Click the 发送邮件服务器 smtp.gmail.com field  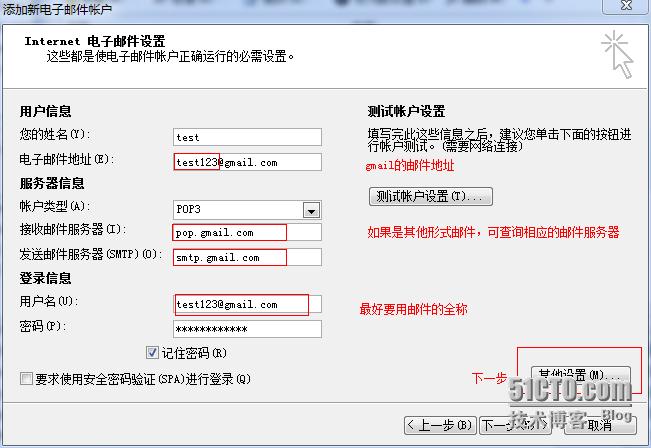pos(247,257)
